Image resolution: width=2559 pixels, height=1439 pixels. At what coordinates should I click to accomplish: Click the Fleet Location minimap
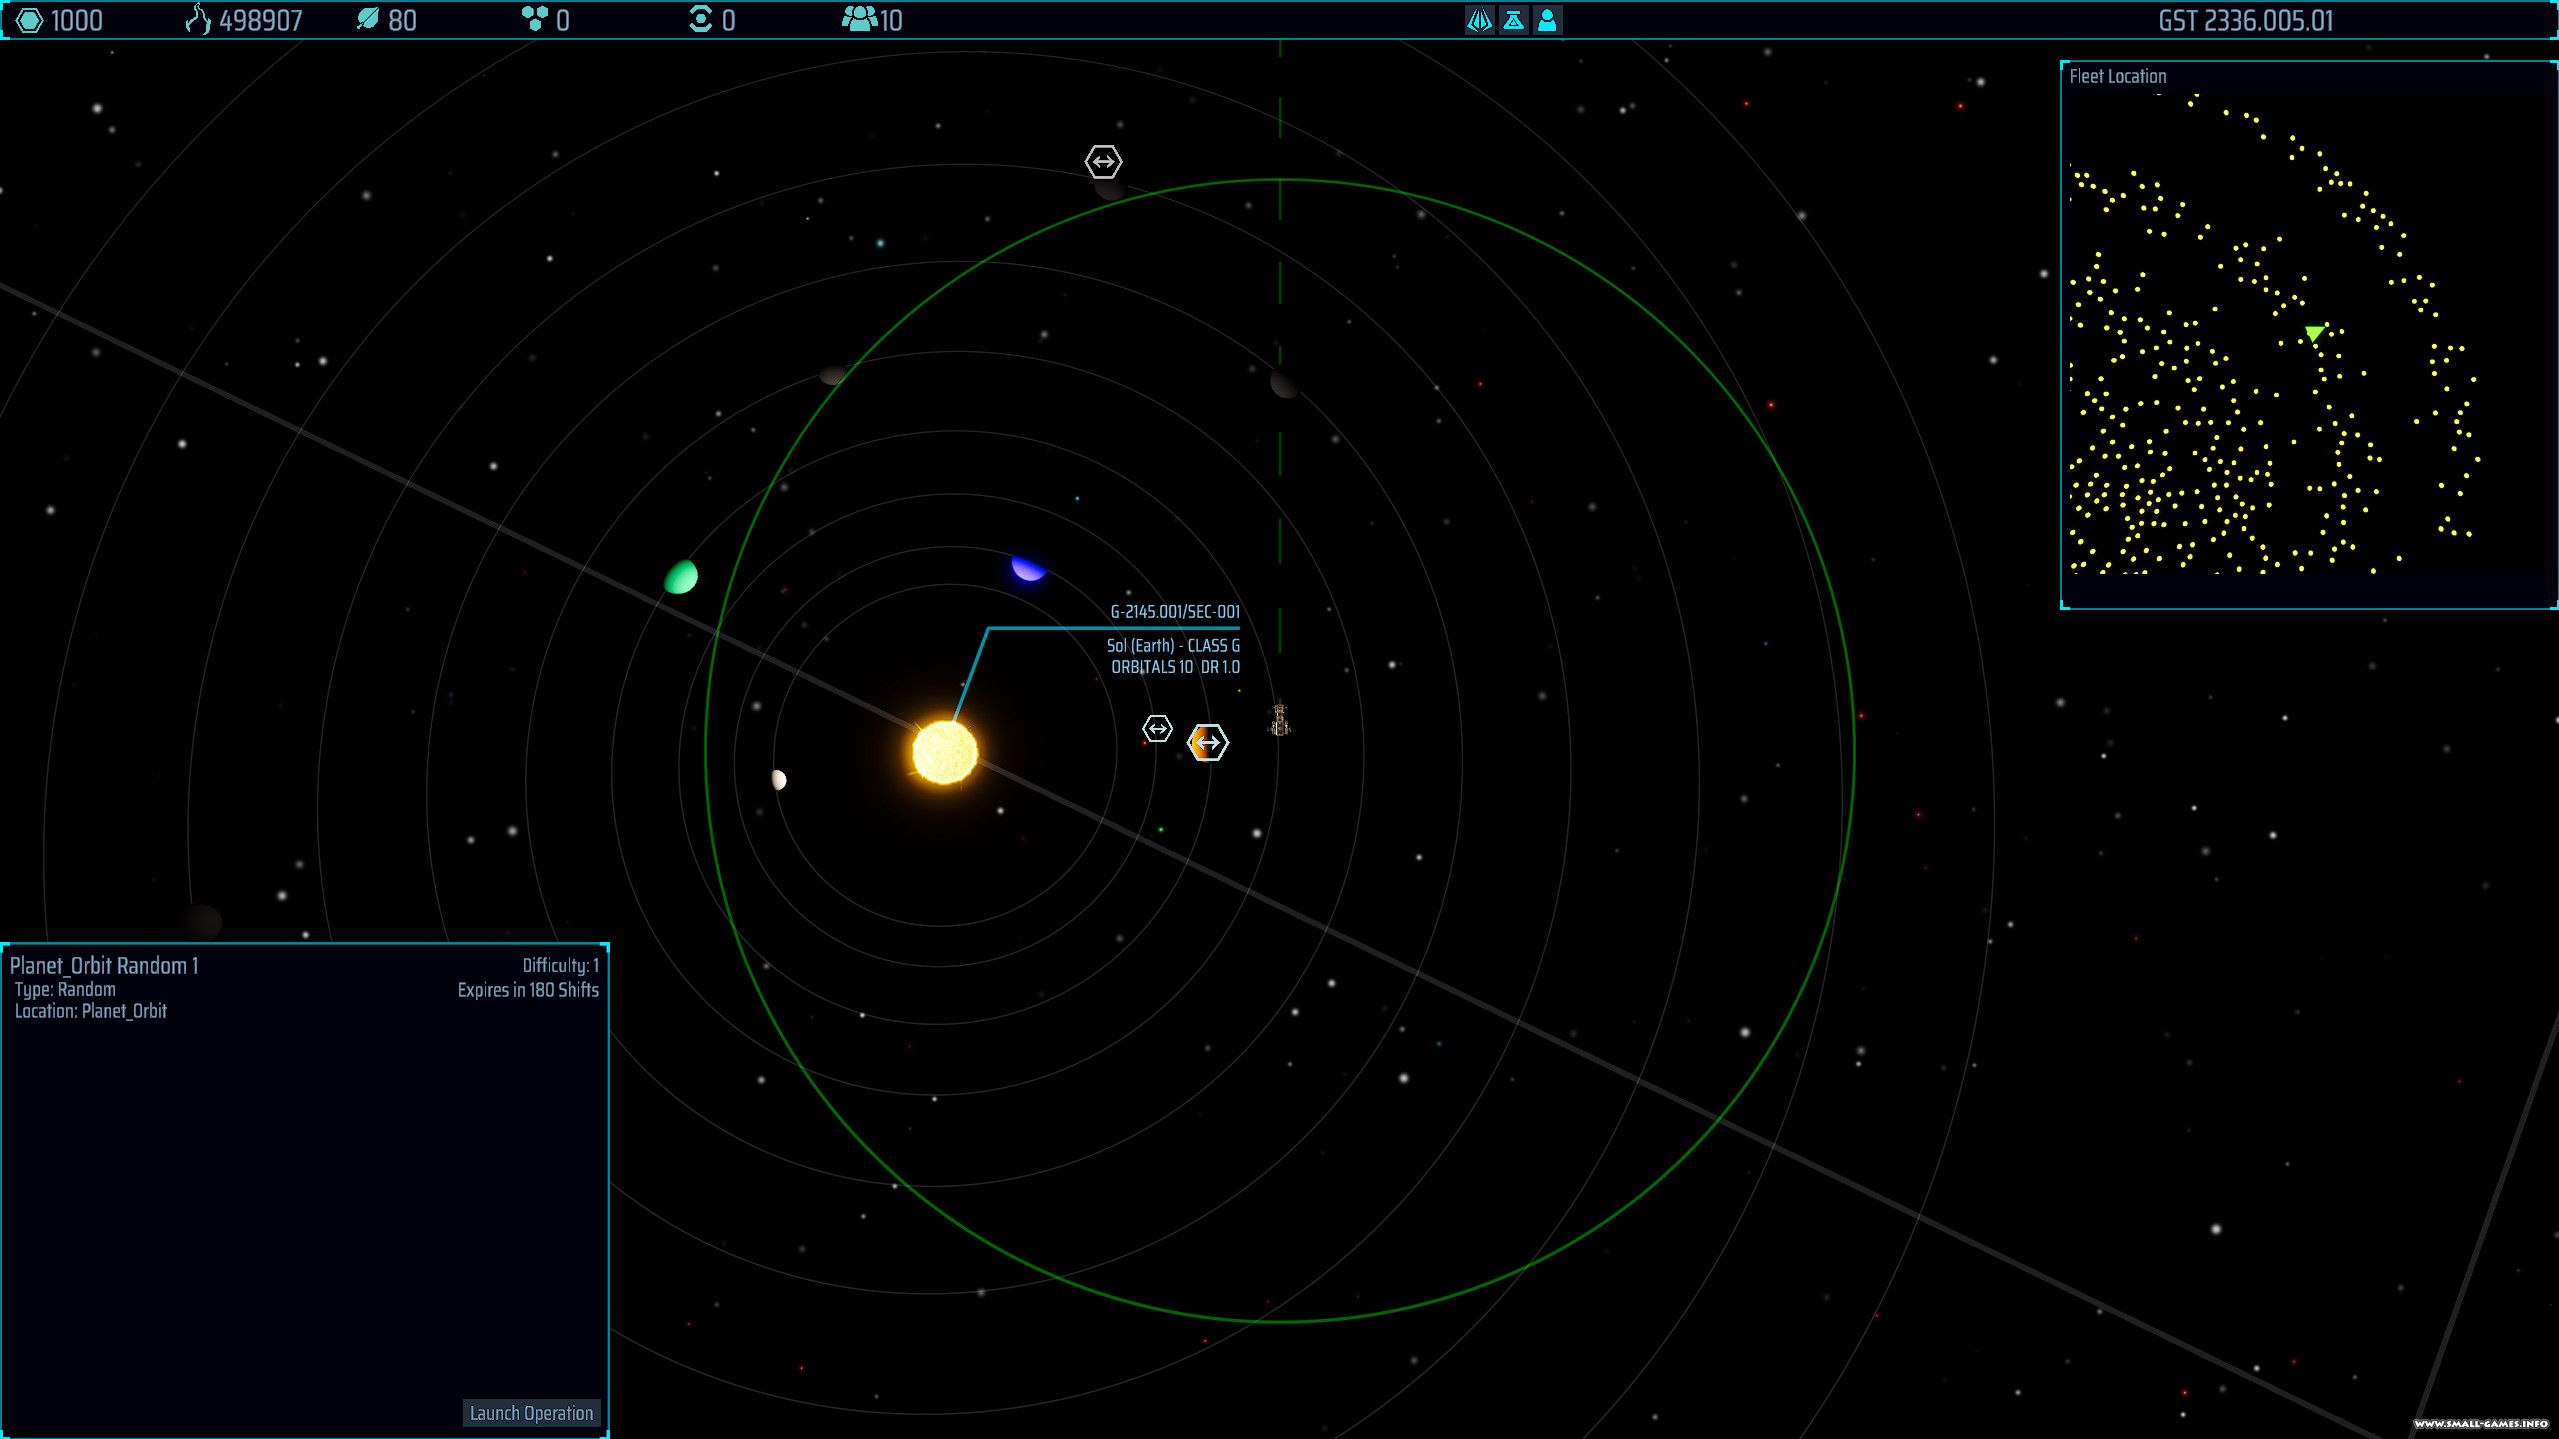point(2309,334)
